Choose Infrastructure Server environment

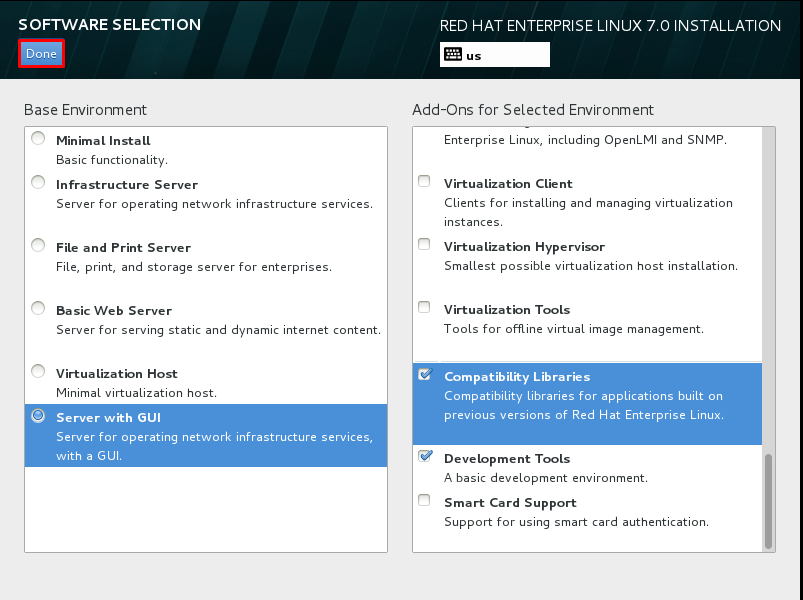point(37,182)
